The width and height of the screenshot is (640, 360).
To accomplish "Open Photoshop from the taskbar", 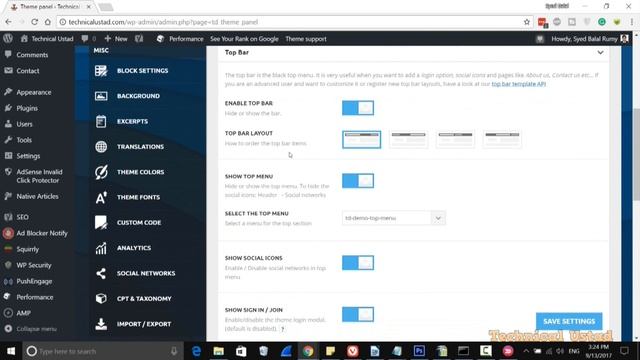I will coord(419,351).
